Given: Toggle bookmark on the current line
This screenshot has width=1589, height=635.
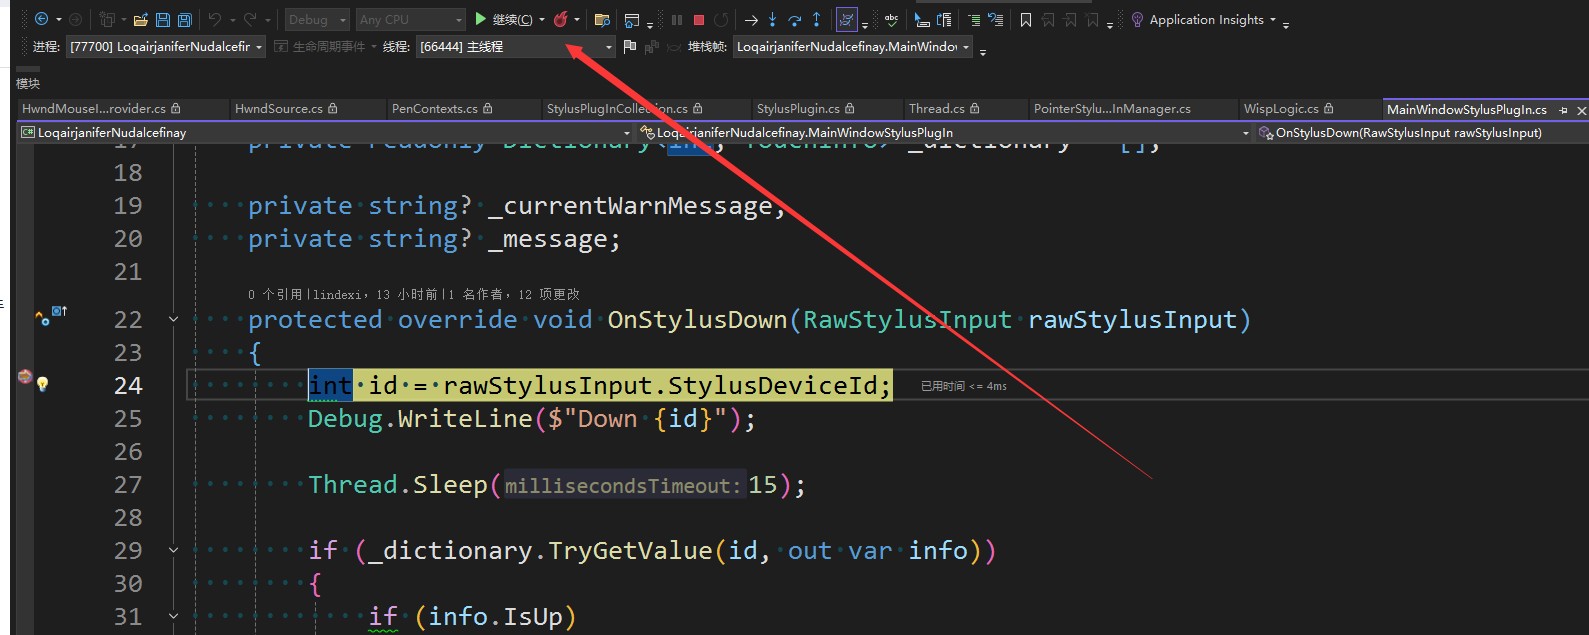Looking at the screenshot, I should coord(1025,20).
